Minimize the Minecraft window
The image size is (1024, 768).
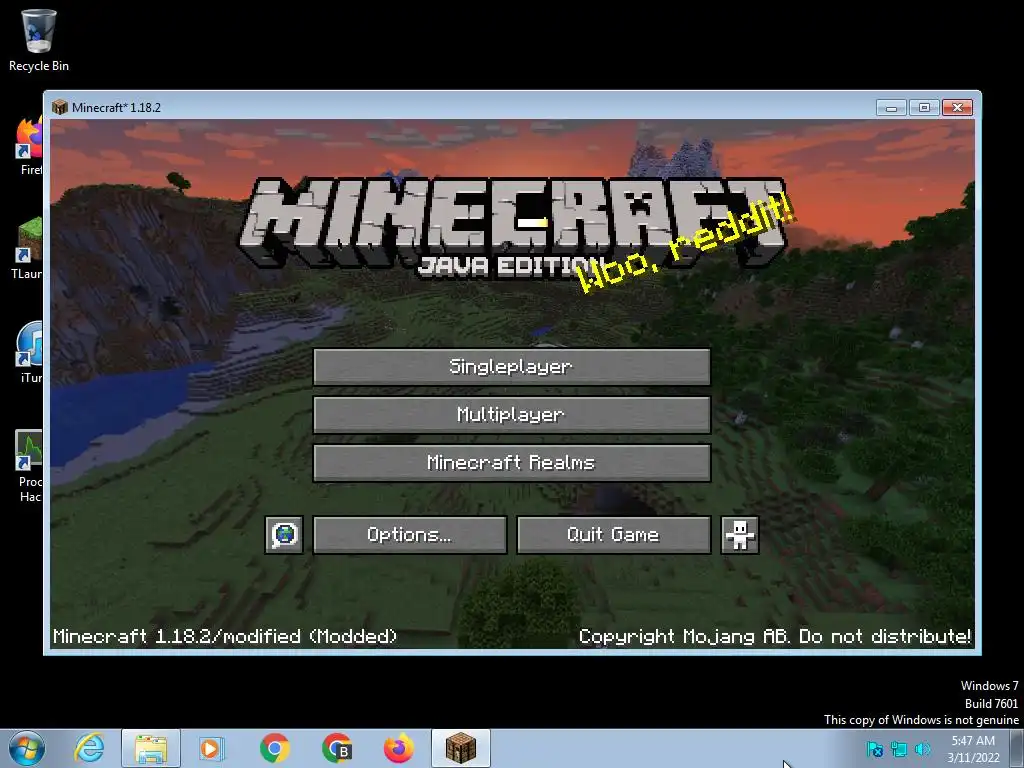(891, 107)
